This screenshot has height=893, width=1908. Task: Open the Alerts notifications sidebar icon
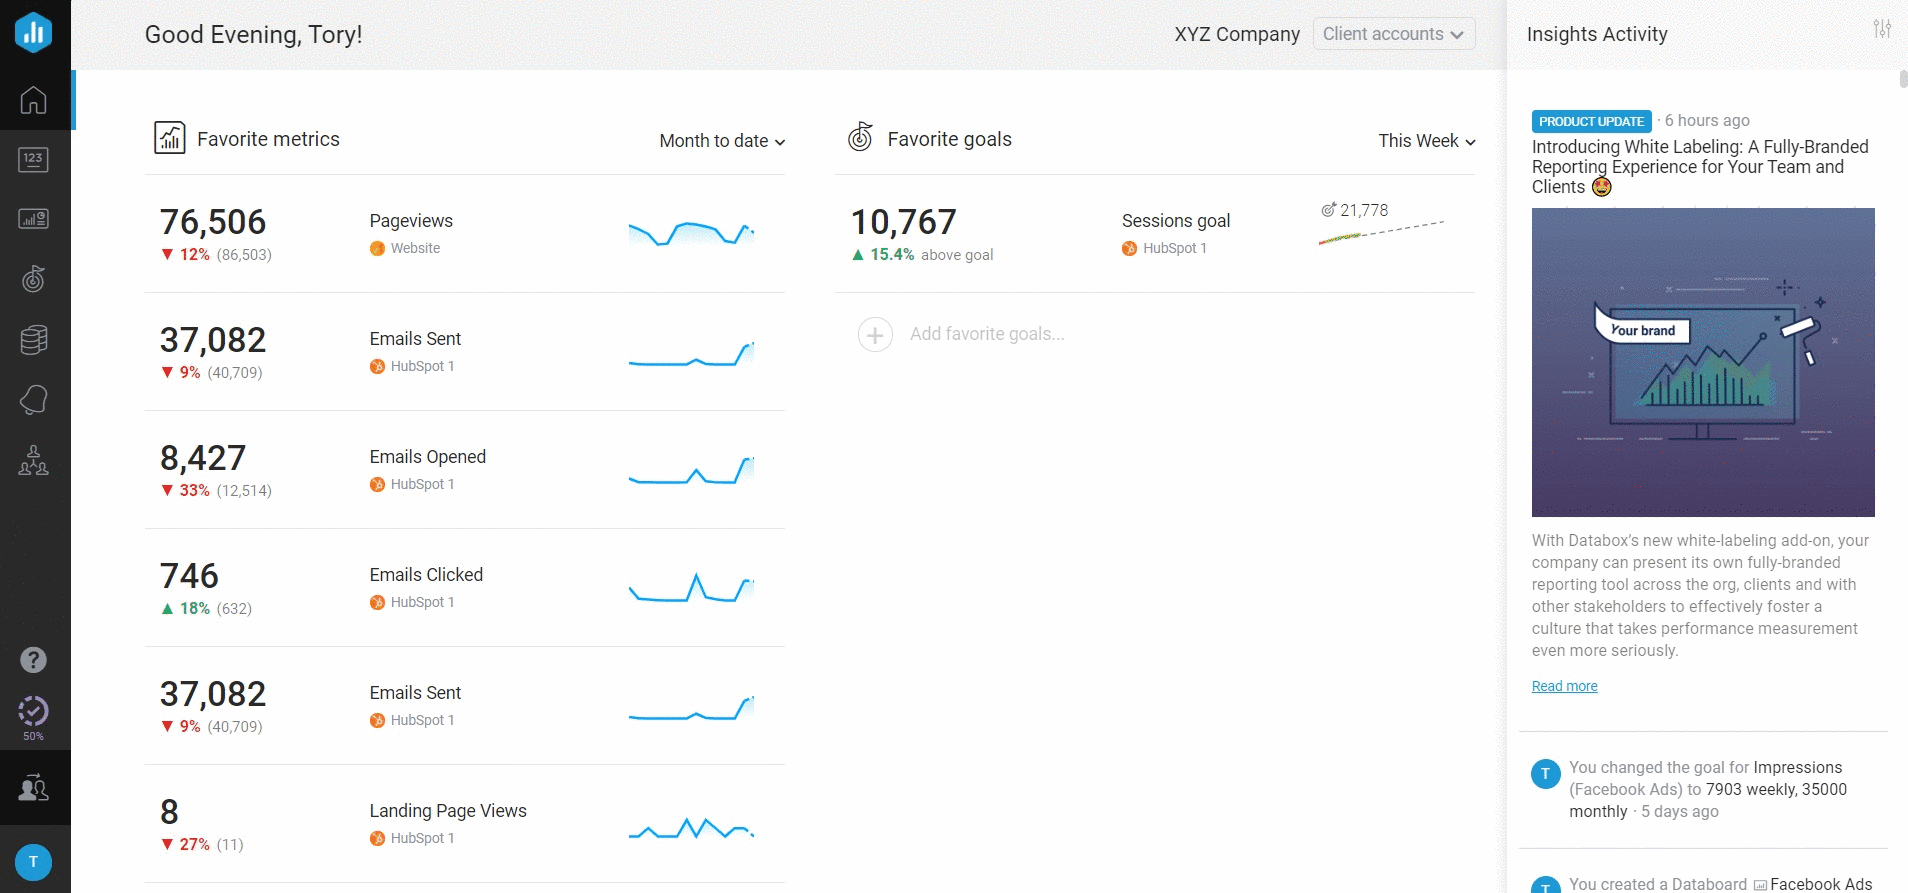pyautogui.click(x=33, y=400)
